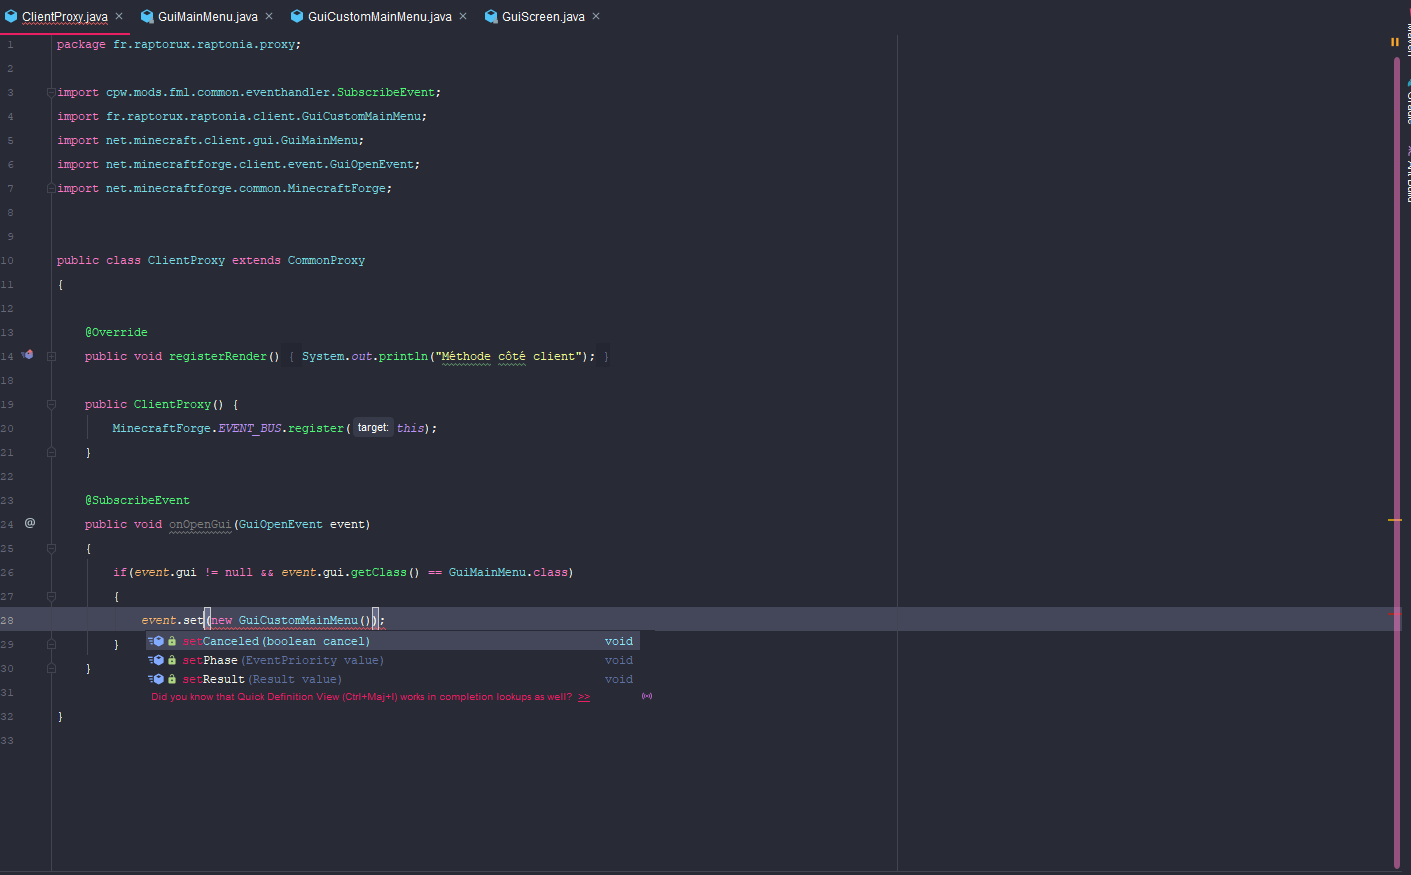This screenshot has height=875, width=1411.
Task: Click the override gutter icon on line 14
Action: coord(28,355)
